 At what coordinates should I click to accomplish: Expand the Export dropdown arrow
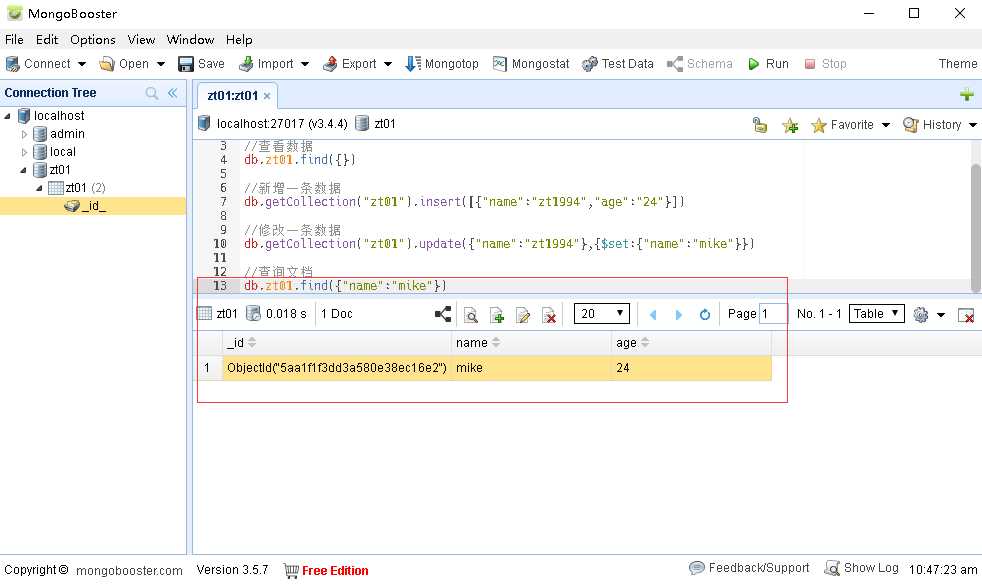388,64
